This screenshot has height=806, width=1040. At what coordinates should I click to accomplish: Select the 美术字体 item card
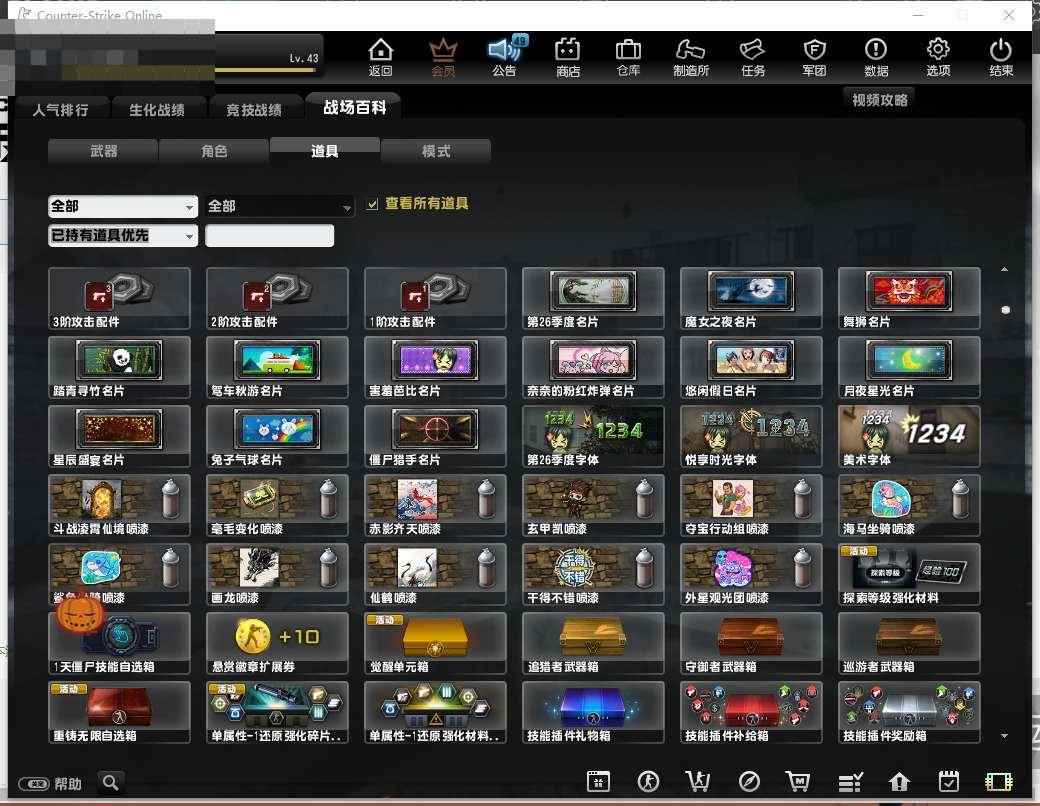coord(909,437)
